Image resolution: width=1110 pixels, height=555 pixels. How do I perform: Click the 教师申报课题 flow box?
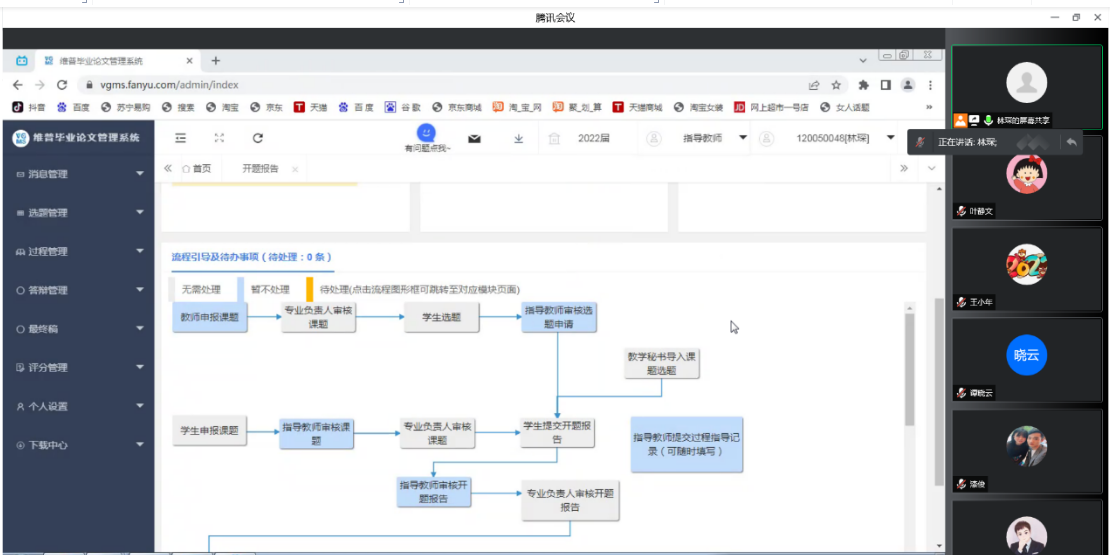tap(209, 317)
